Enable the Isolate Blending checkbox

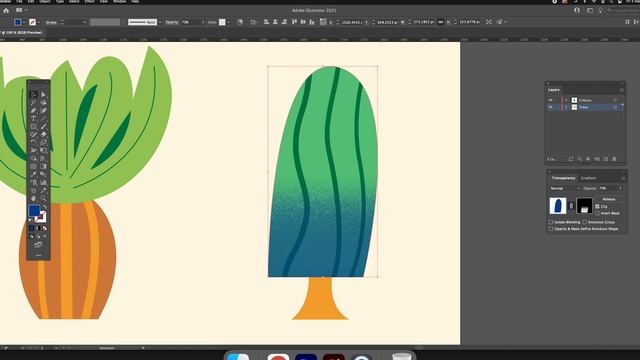point(551,222)
